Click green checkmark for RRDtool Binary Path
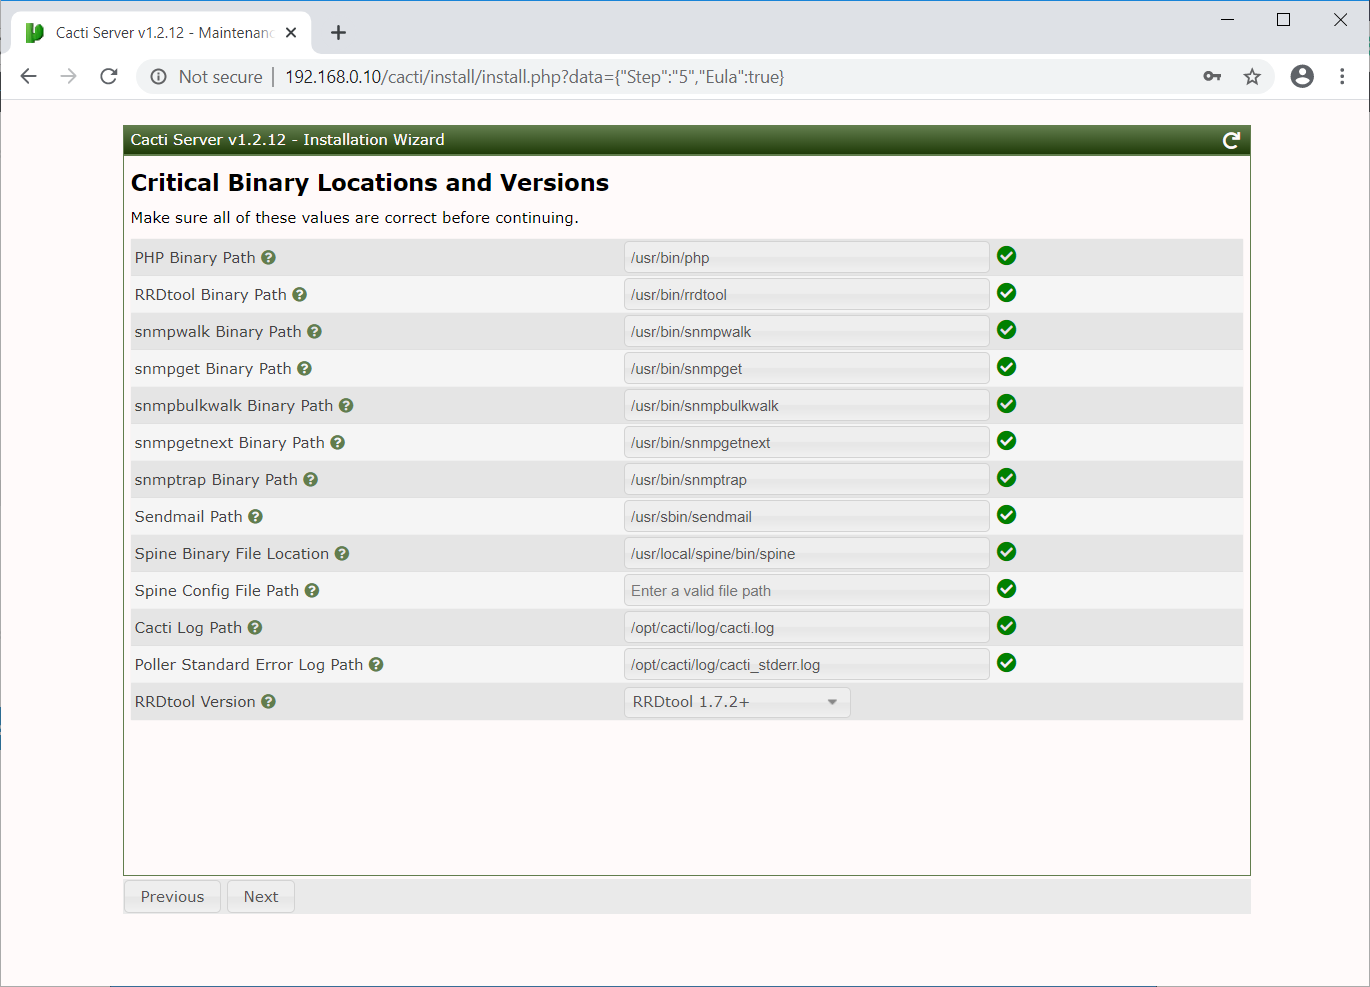Viewport: 1370px width, 987px height. click(x=1007, y=293)
